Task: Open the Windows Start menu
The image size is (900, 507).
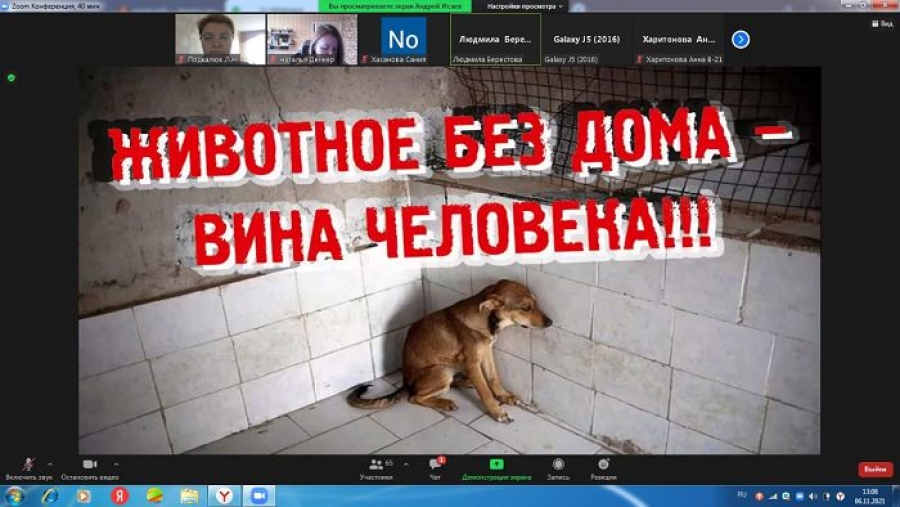Action: pos(14,496)
